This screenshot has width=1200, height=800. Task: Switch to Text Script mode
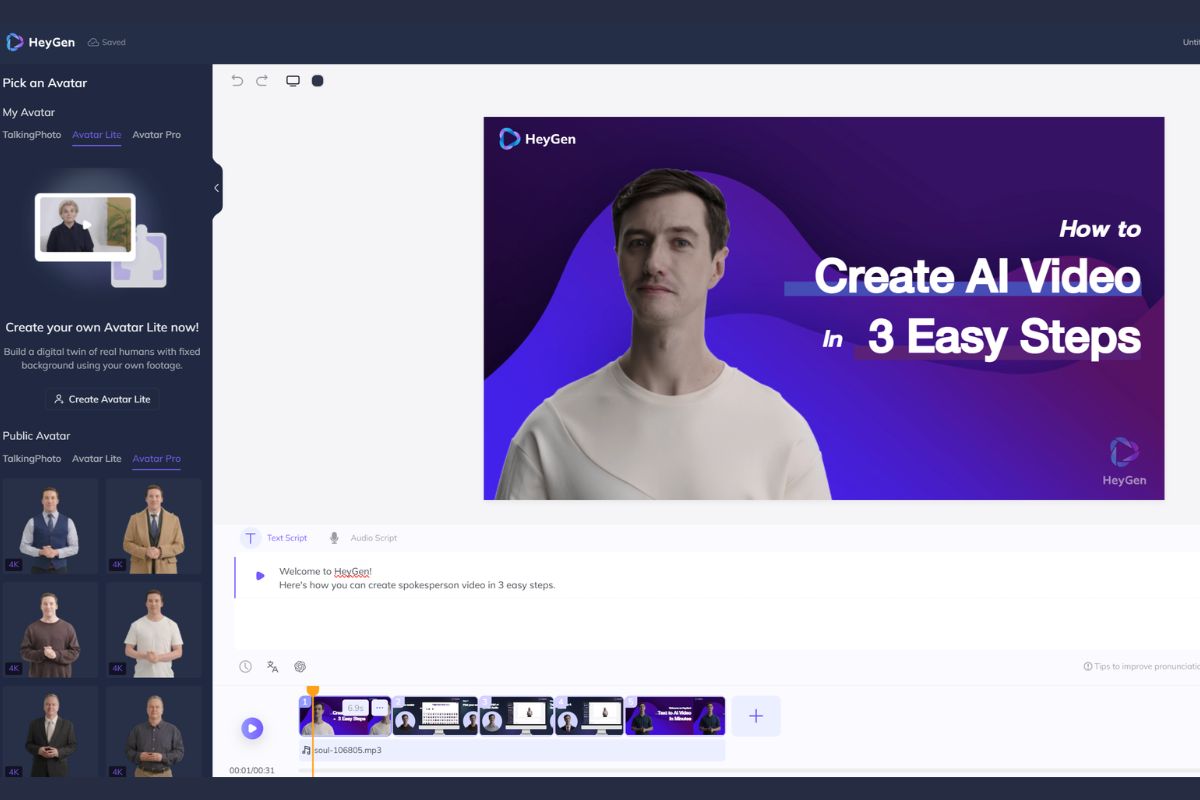click(275, 538)
